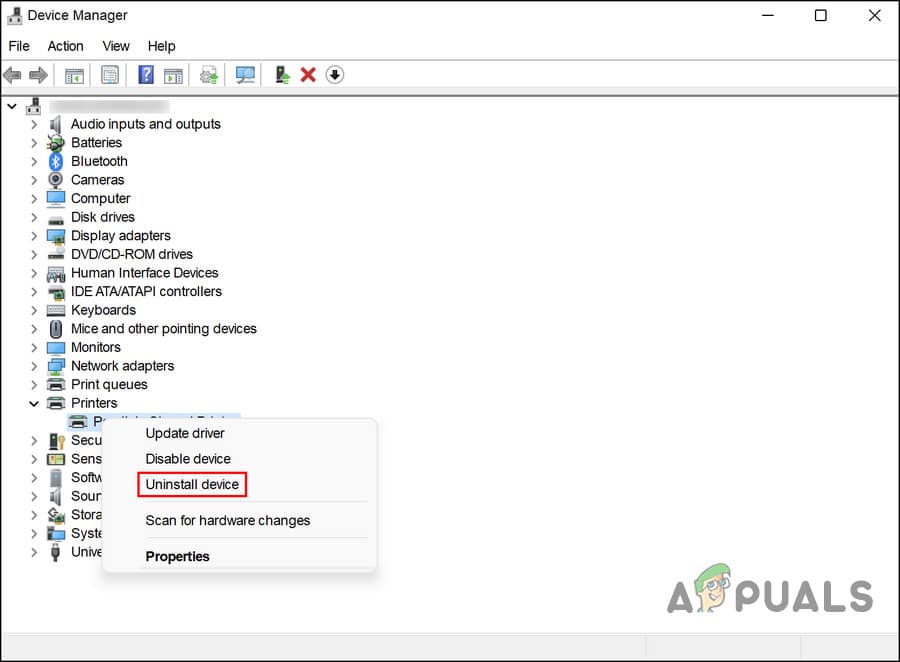This screenshot has width=900, height=662.
Task: Click the Help toolbar icon
Action: coord(145,74)
